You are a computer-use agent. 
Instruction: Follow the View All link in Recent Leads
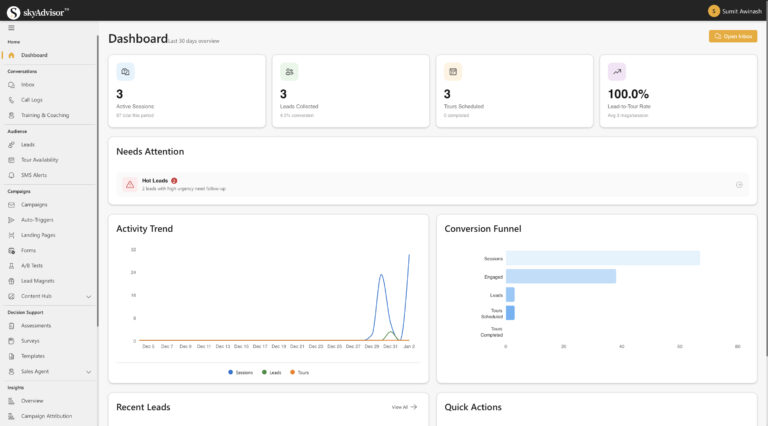(x=404, y=407)
